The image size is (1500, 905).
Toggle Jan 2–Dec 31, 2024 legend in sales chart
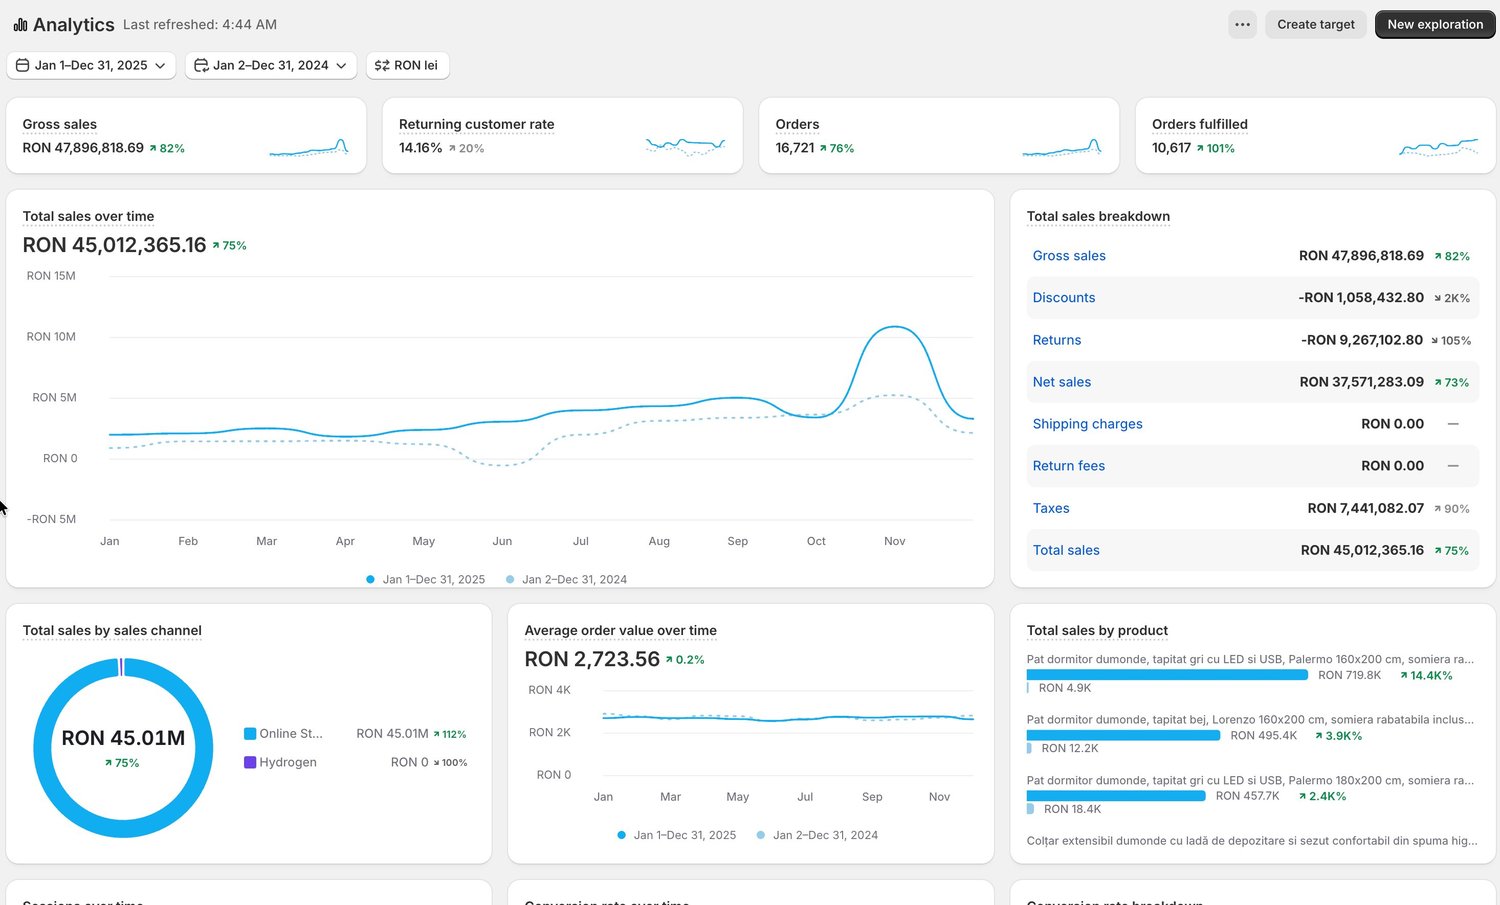pos(566,579)
